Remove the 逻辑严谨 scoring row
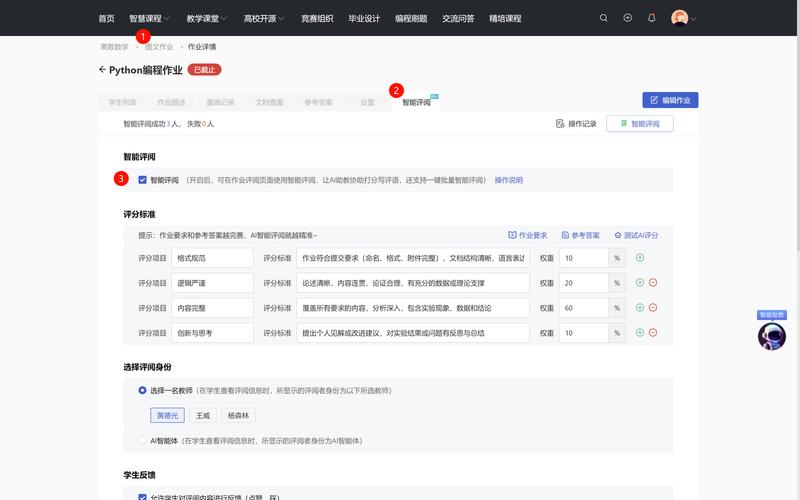 tap(653, 283)
